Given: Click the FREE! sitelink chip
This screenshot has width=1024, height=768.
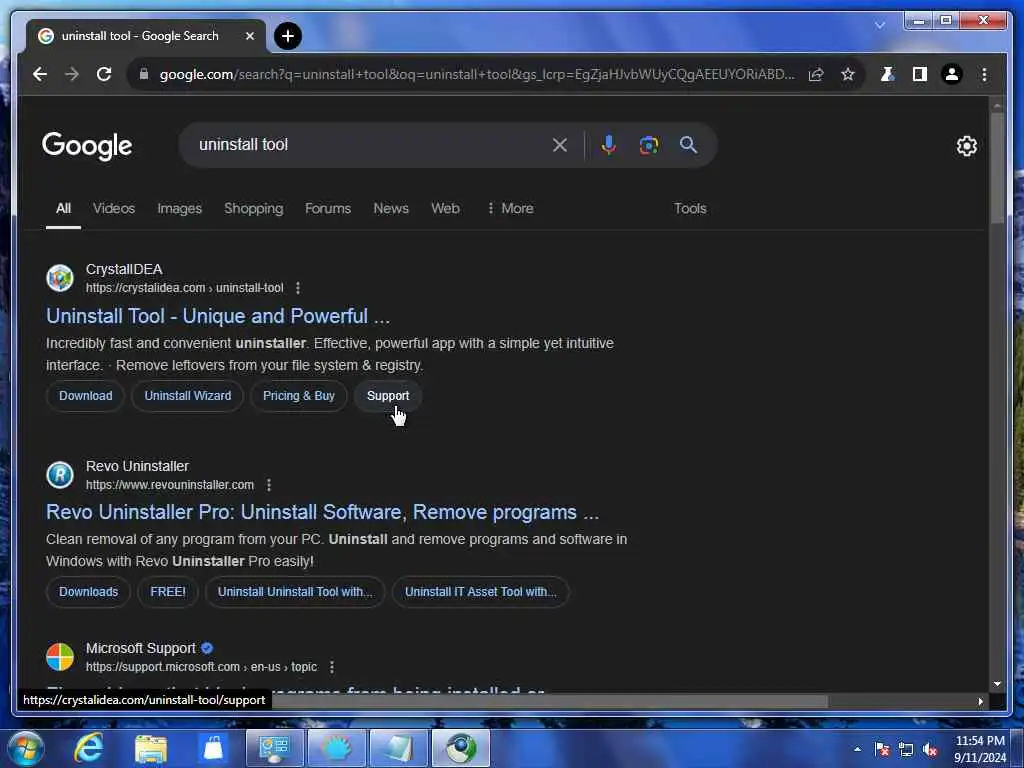Looking at the screenshot, I should click(x=168, y=592).
